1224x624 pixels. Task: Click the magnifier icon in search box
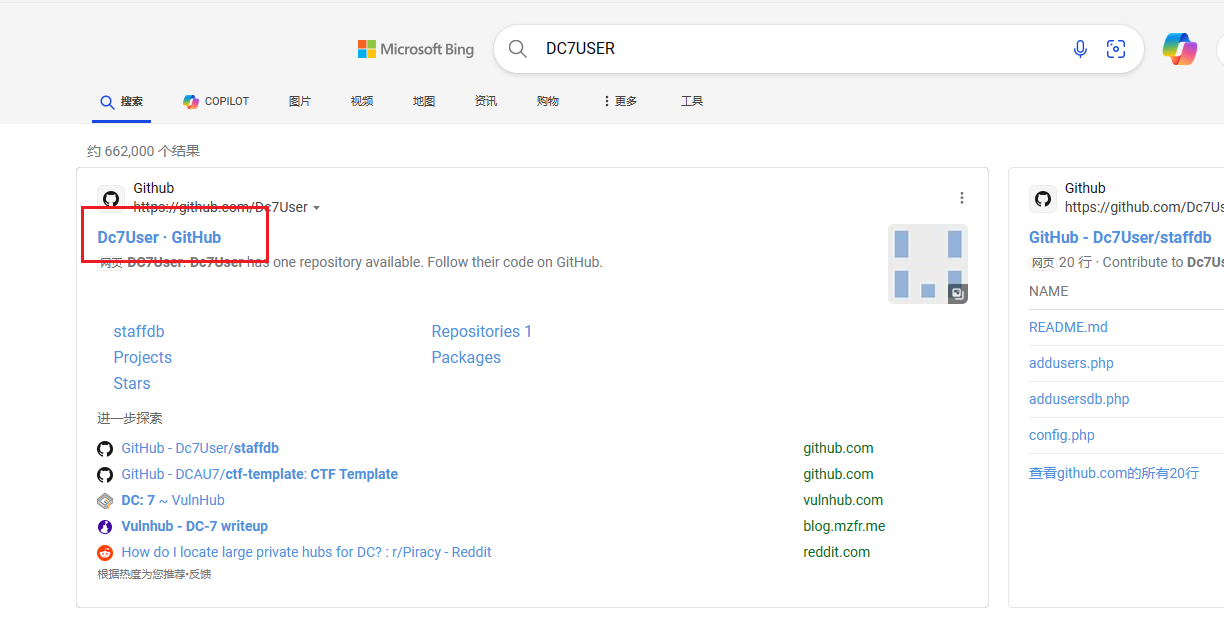(517, 49)
